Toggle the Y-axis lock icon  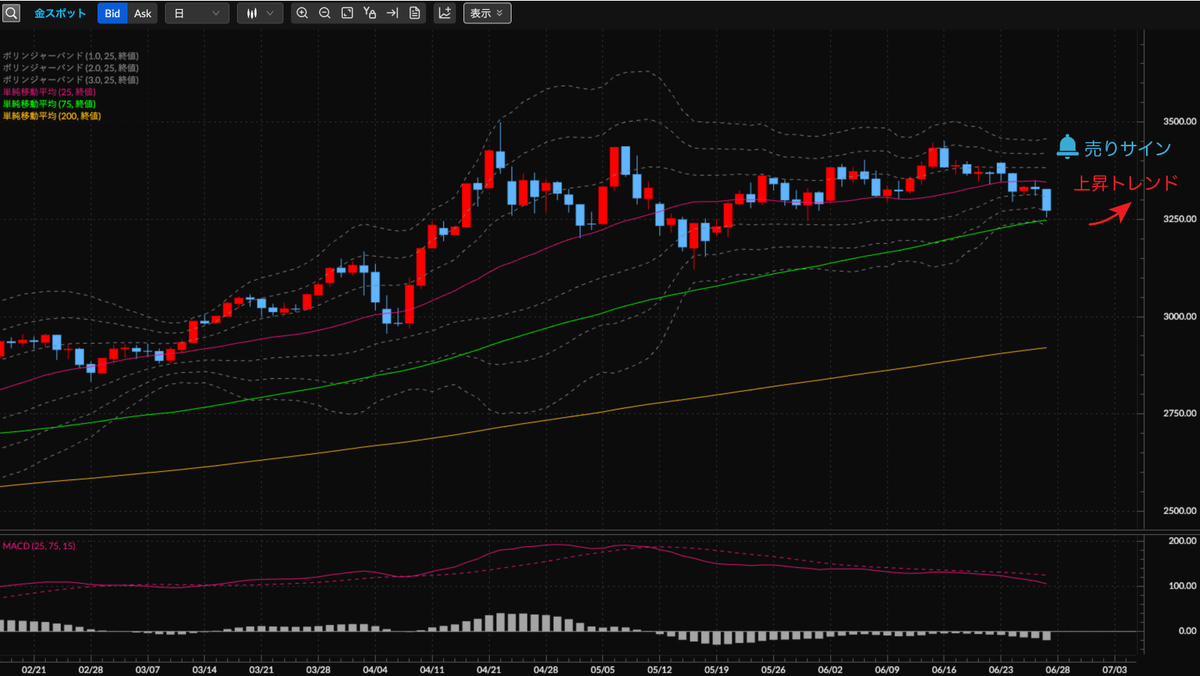(x=370, y=14)
